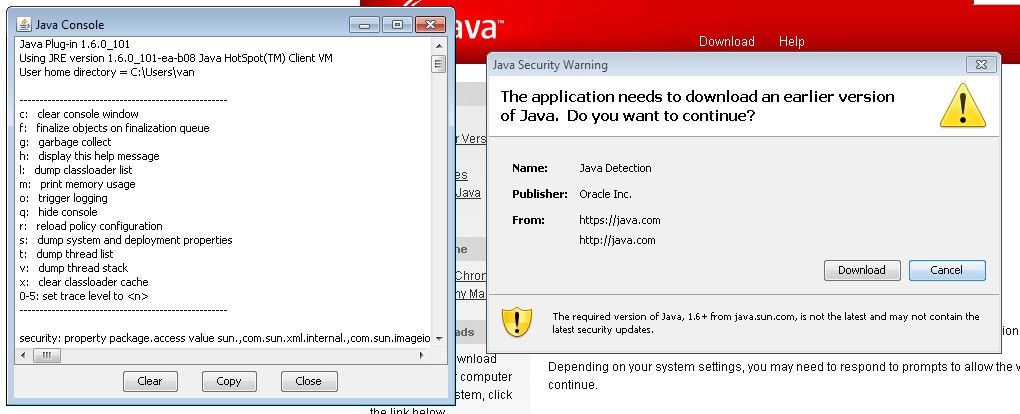Click the horizontal scrollbar thumb in console
The image size is (1020, 414).
pyautogui.click(x=47, y=354)
